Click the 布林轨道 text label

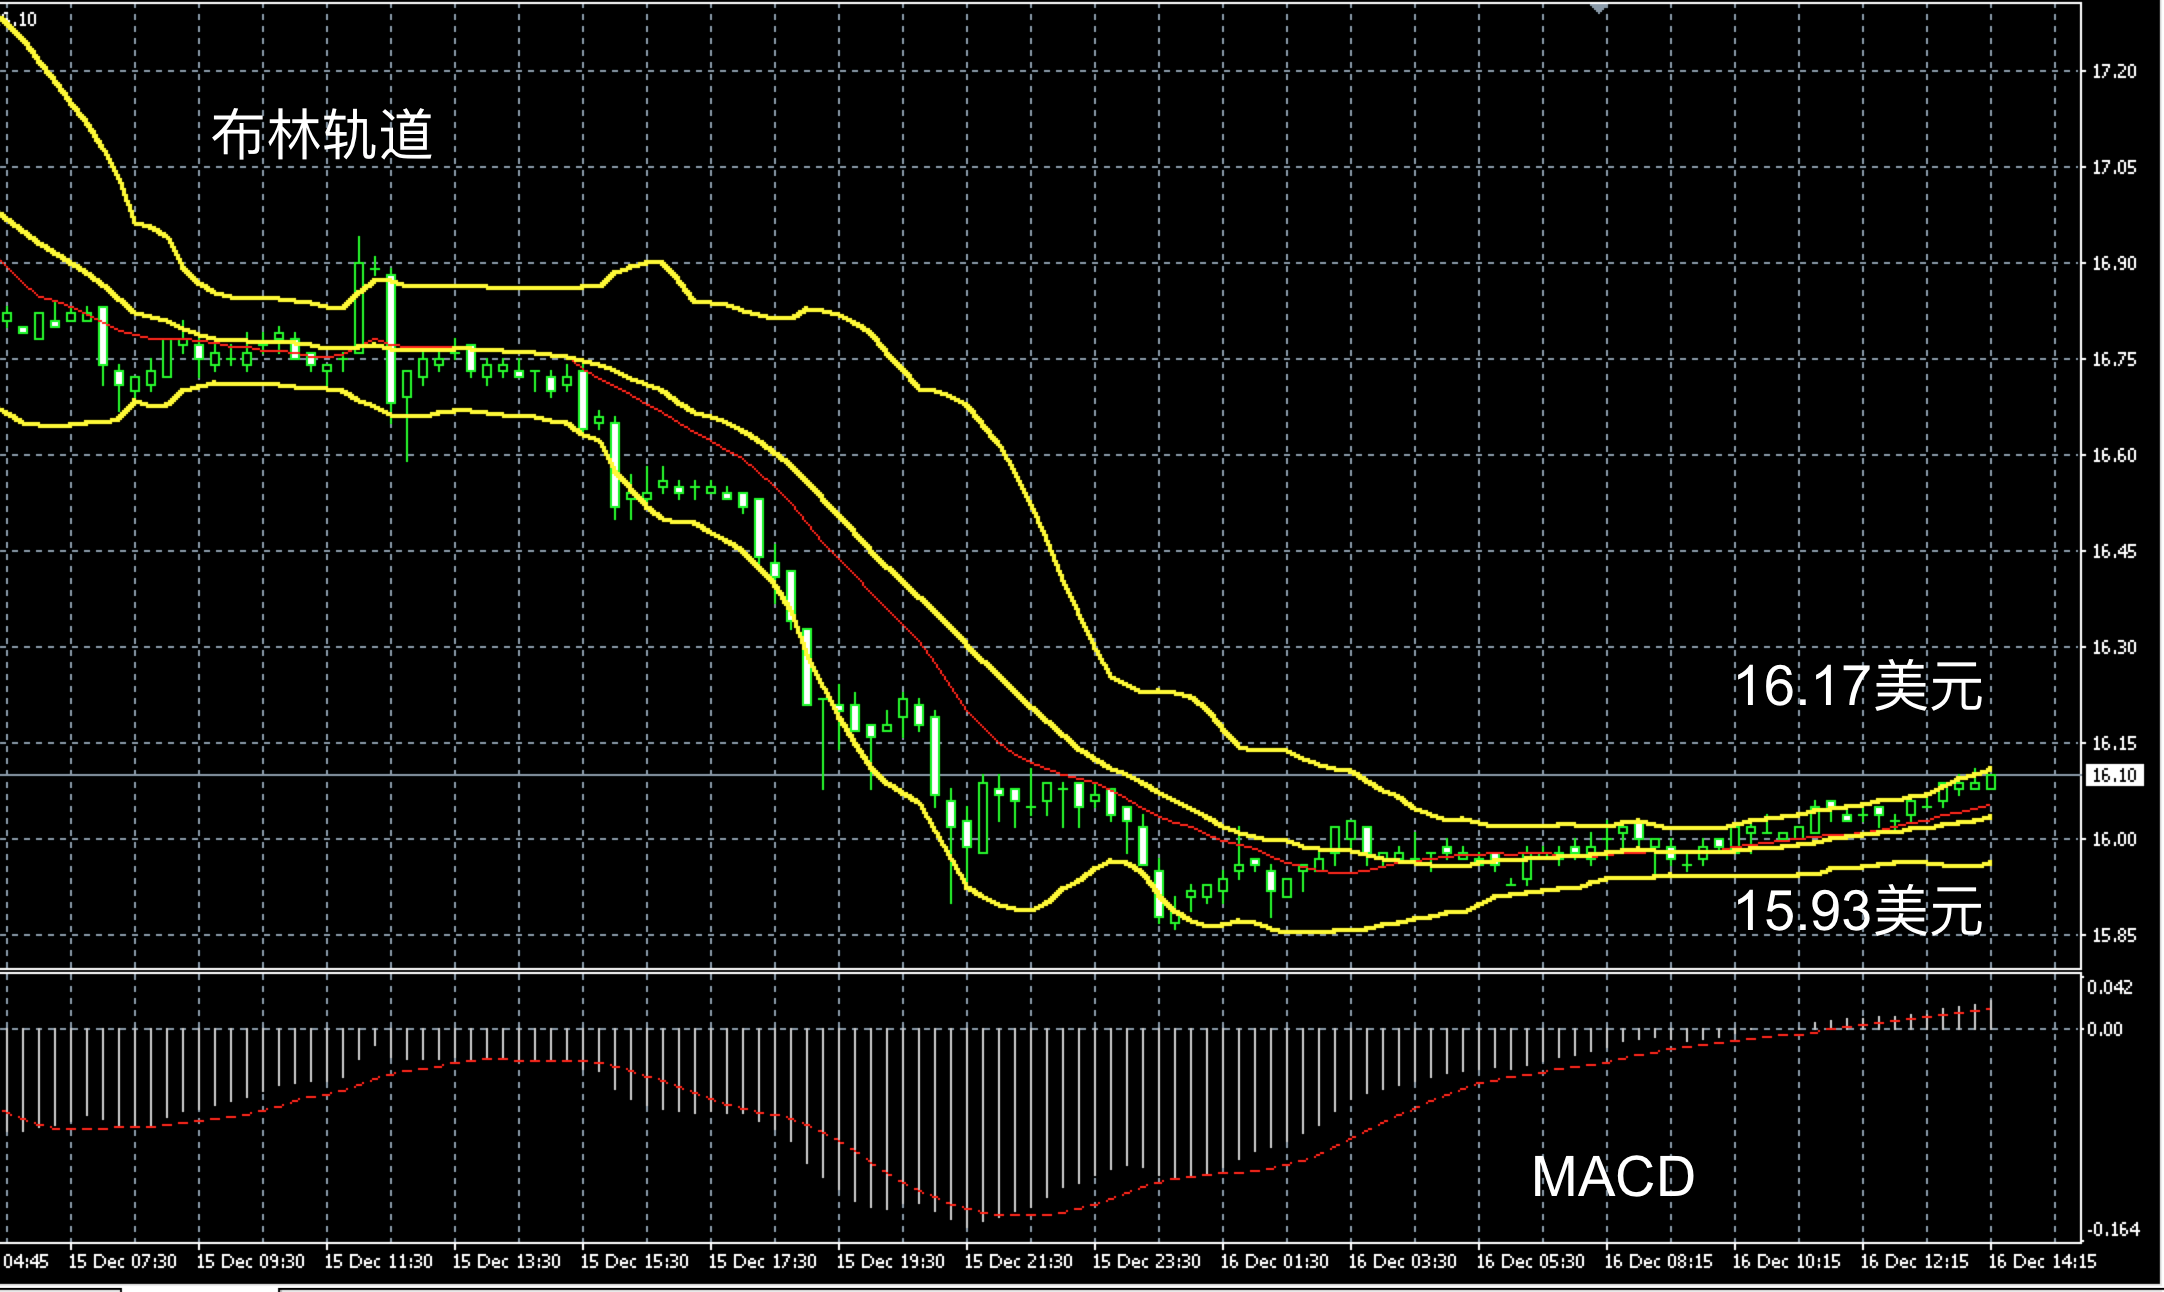click(x=322, y=135)
